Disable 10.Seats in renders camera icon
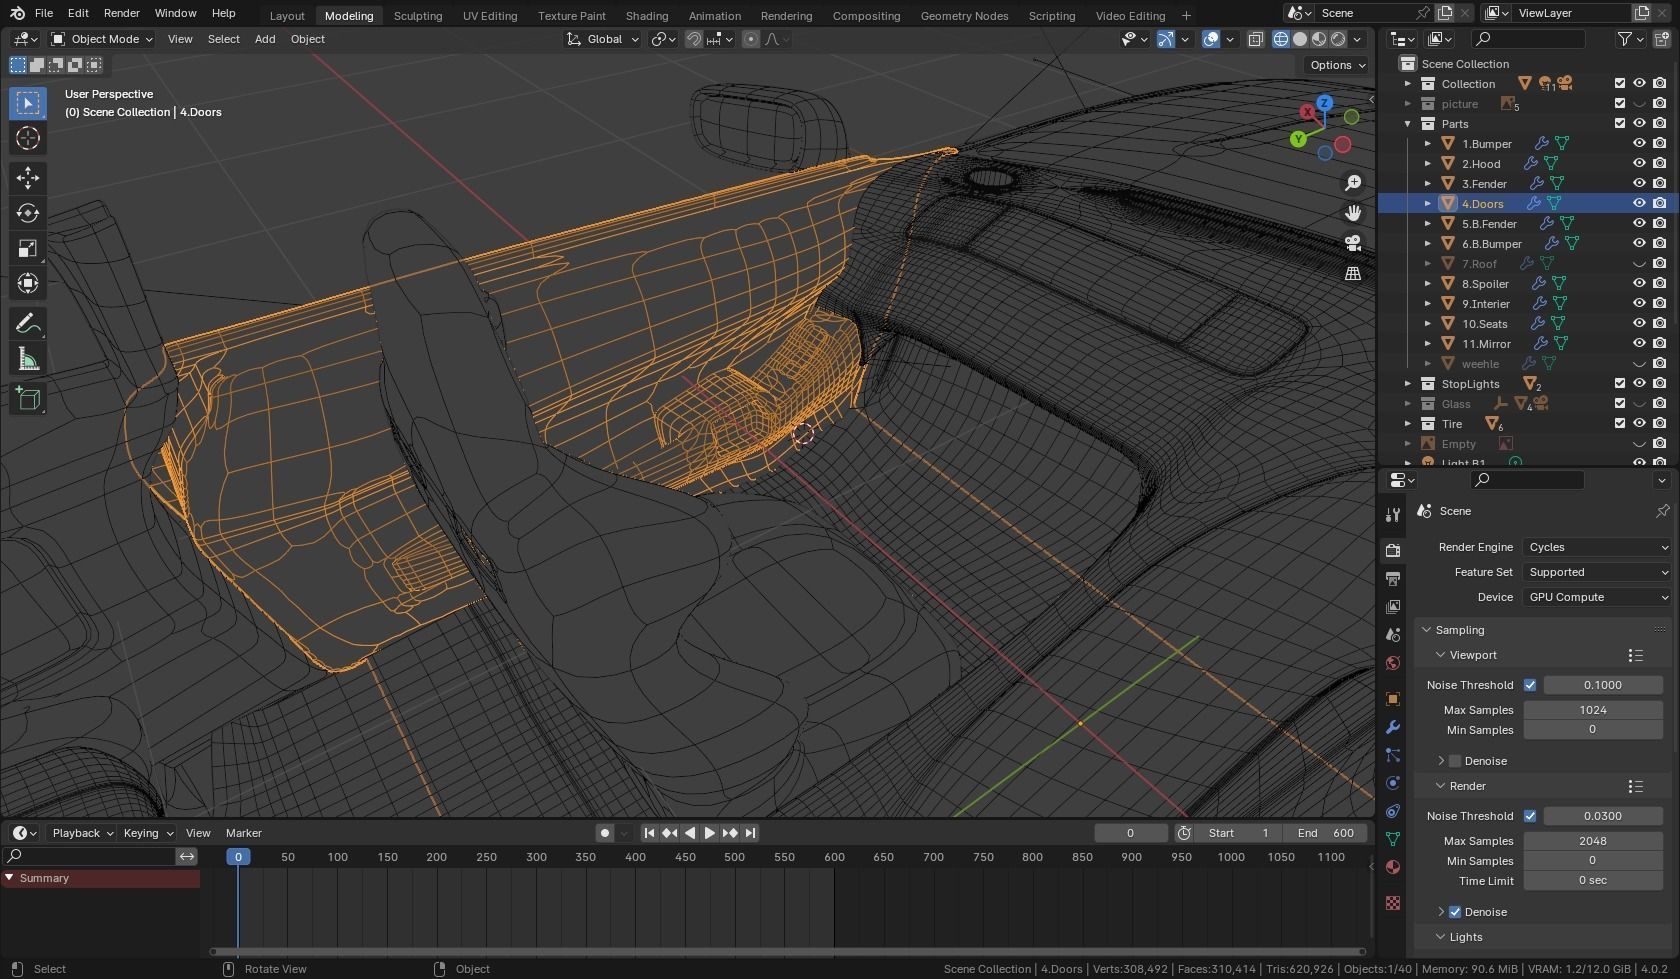Screen dimensions: 1680x979 pyautogui.click(x=1659, y=323)
